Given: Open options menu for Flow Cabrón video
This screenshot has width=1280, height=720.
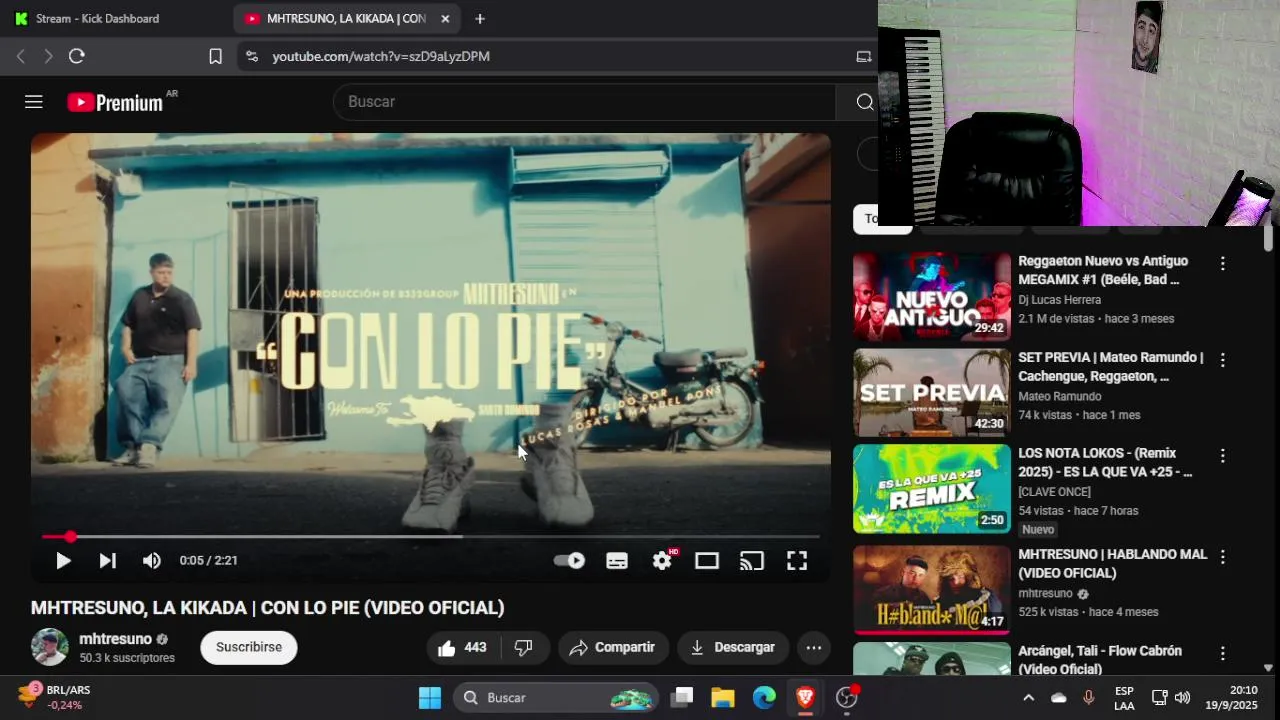Looking at the screenshot, I should [x=1222, y=654].
